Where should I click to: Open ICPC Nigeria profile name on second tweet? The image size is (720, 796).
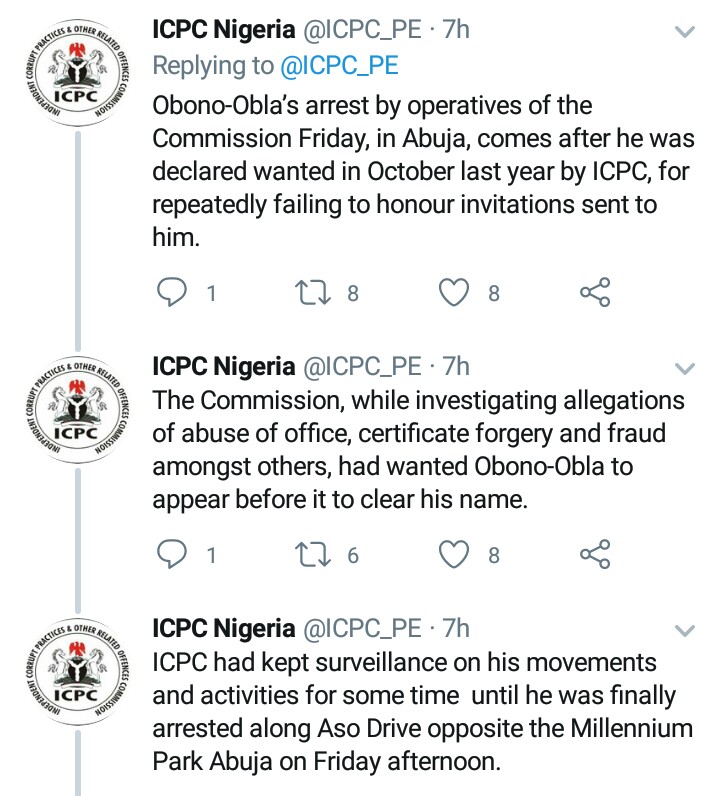tap(223, 366)
